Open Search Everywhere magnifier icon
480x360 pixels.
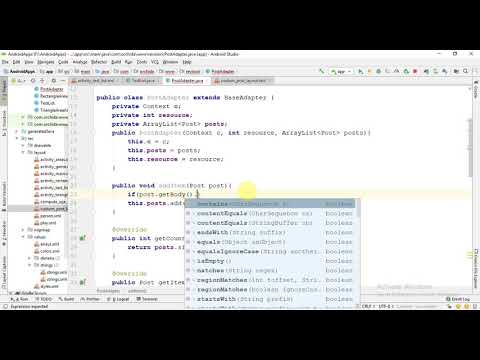tap(466, 71)
